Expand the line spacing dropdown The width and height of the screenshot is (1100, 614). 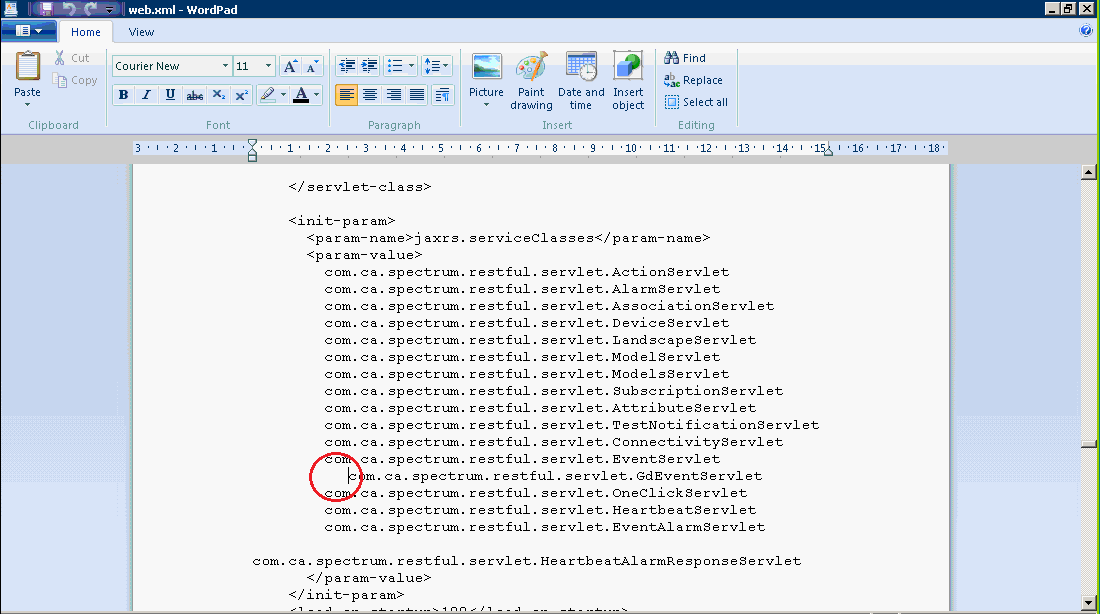(437, 66)
